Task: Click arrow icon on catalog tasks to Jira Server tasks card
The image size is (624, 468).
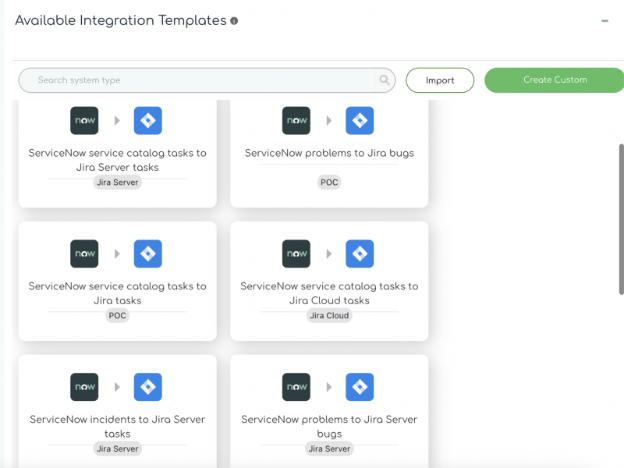Action: click(117, 121)
